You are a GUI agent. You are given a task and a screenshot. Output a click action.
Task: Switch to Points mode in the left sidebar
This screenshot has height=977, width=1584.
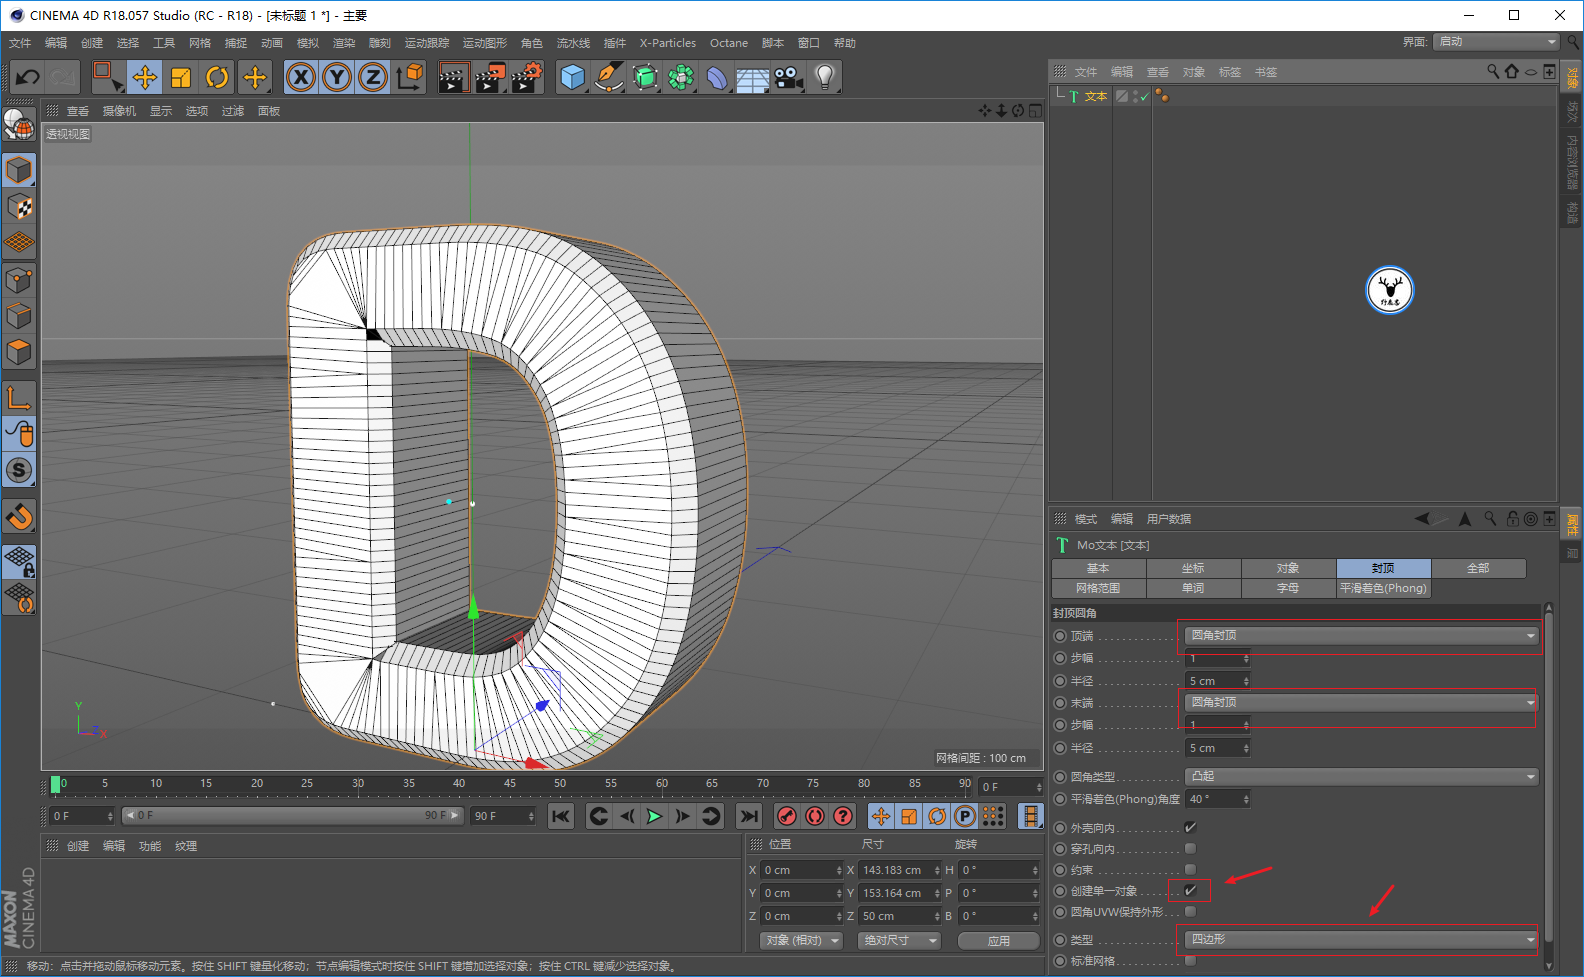19,280
